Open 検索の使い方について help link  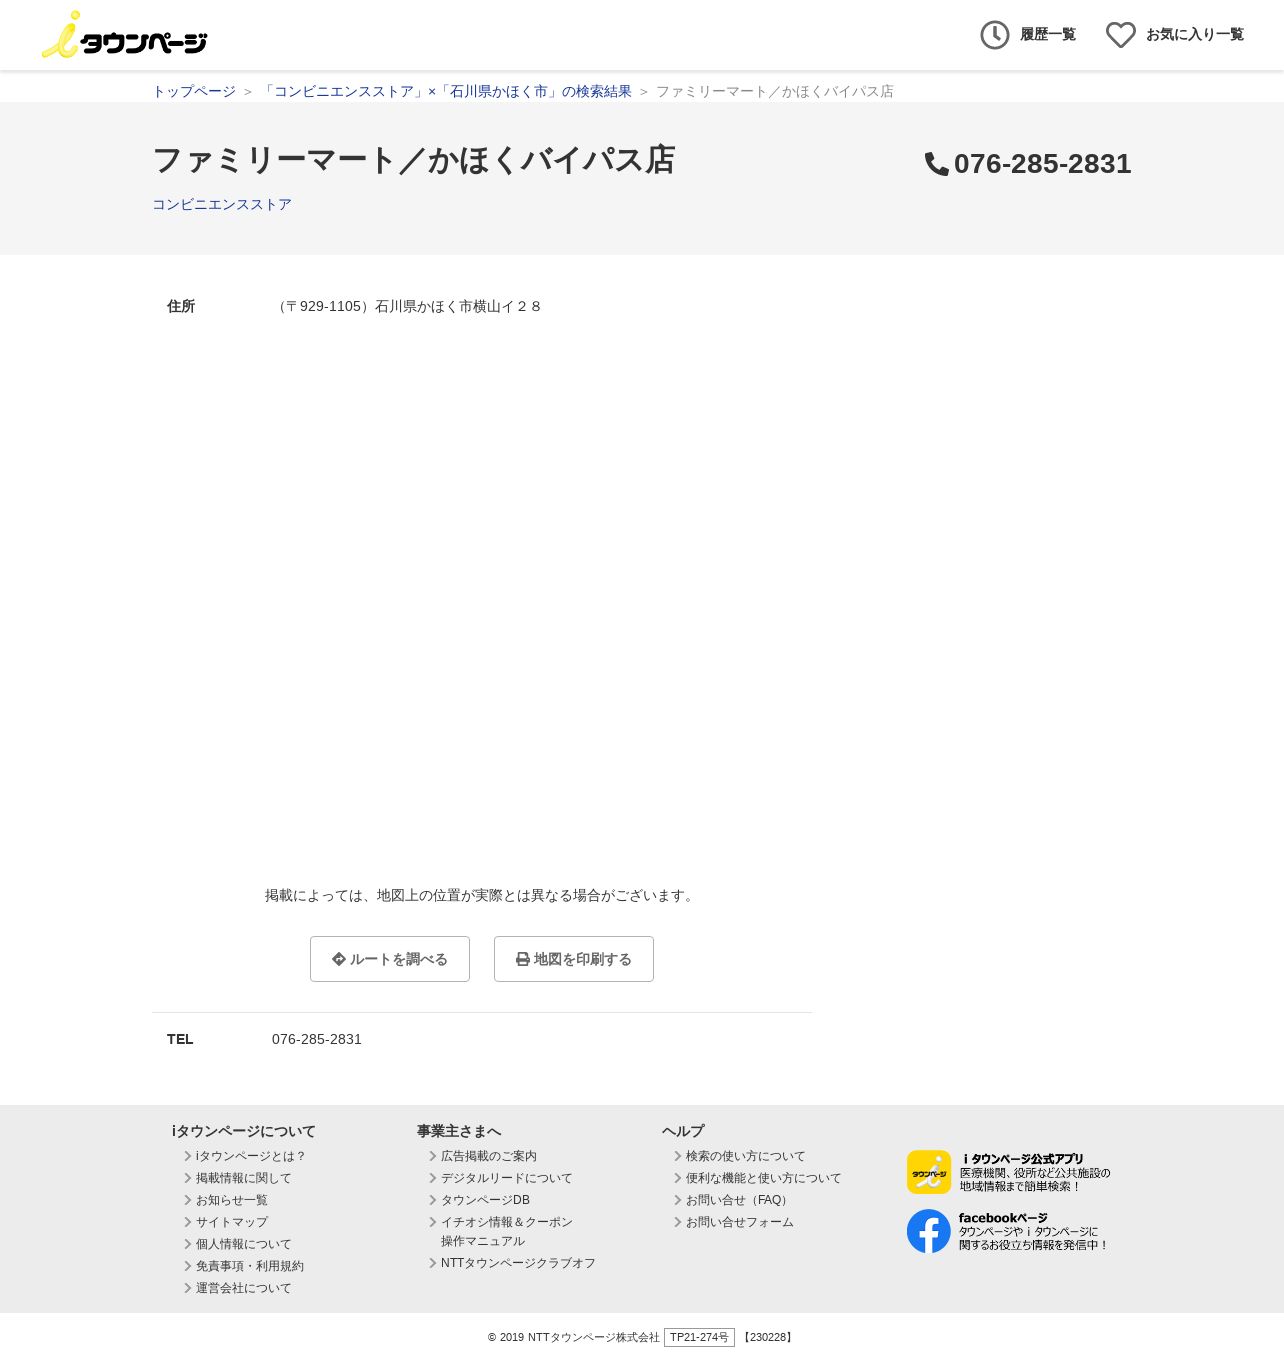[746, 1156]
